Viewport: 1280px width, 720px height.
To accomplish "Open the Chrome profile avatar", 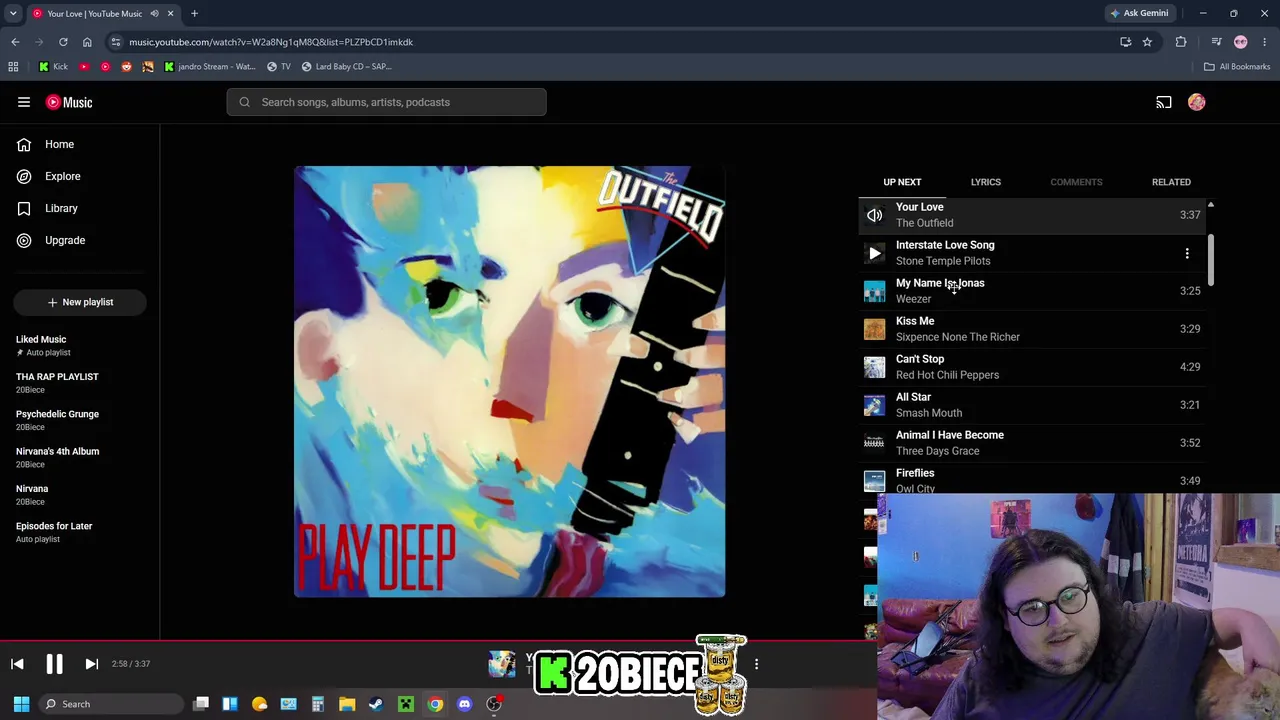I will [1241, 42].
